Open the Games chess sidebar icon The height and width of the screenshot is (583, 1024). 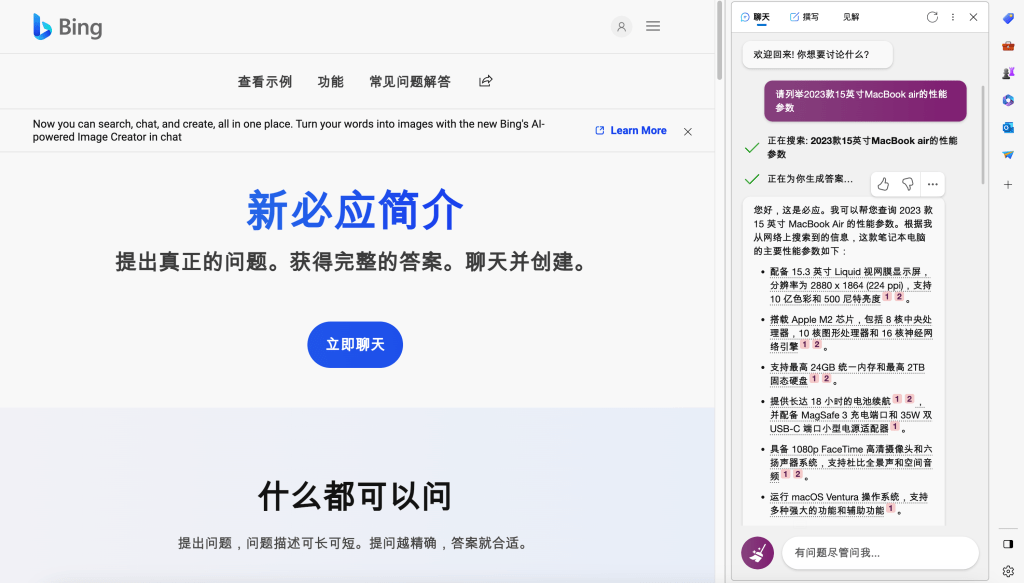point(1008,73)
